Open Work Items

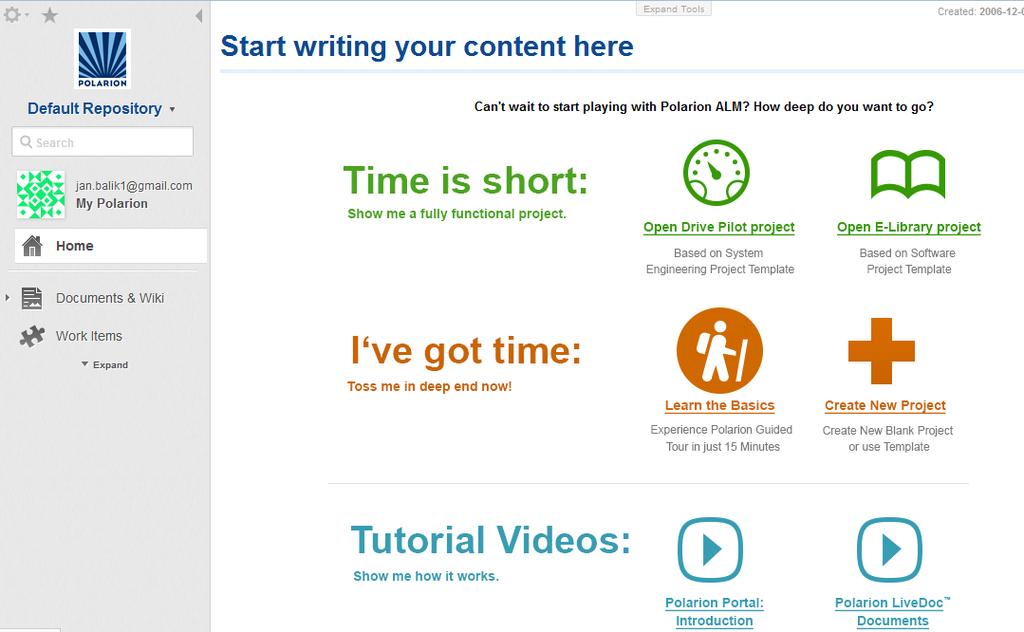(89, 336)
